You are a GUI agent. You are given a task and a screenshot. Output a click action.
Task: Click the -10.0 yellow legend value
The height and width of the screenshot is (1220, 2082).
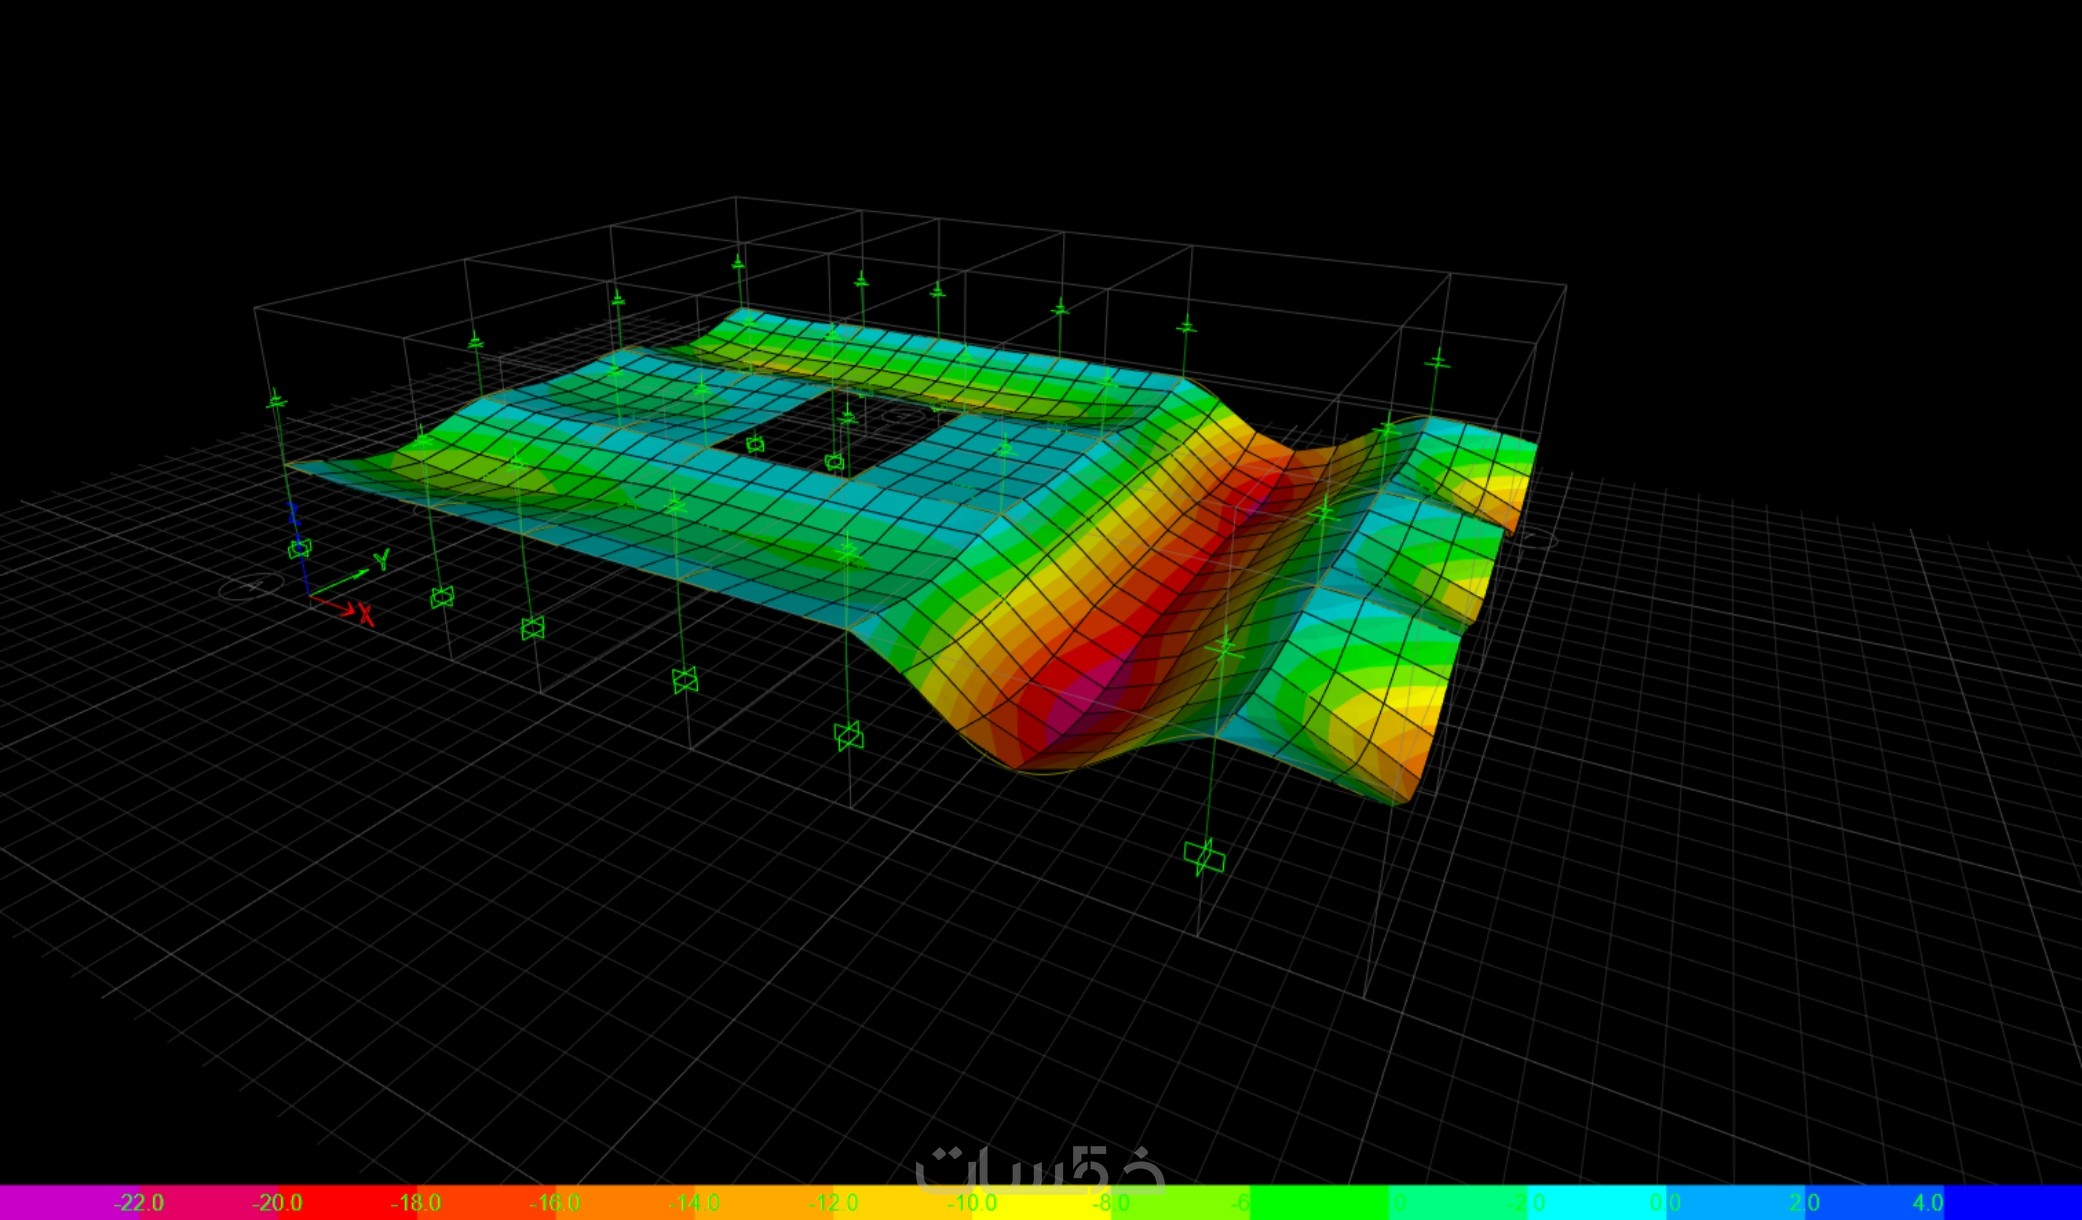click(972, 1203)
